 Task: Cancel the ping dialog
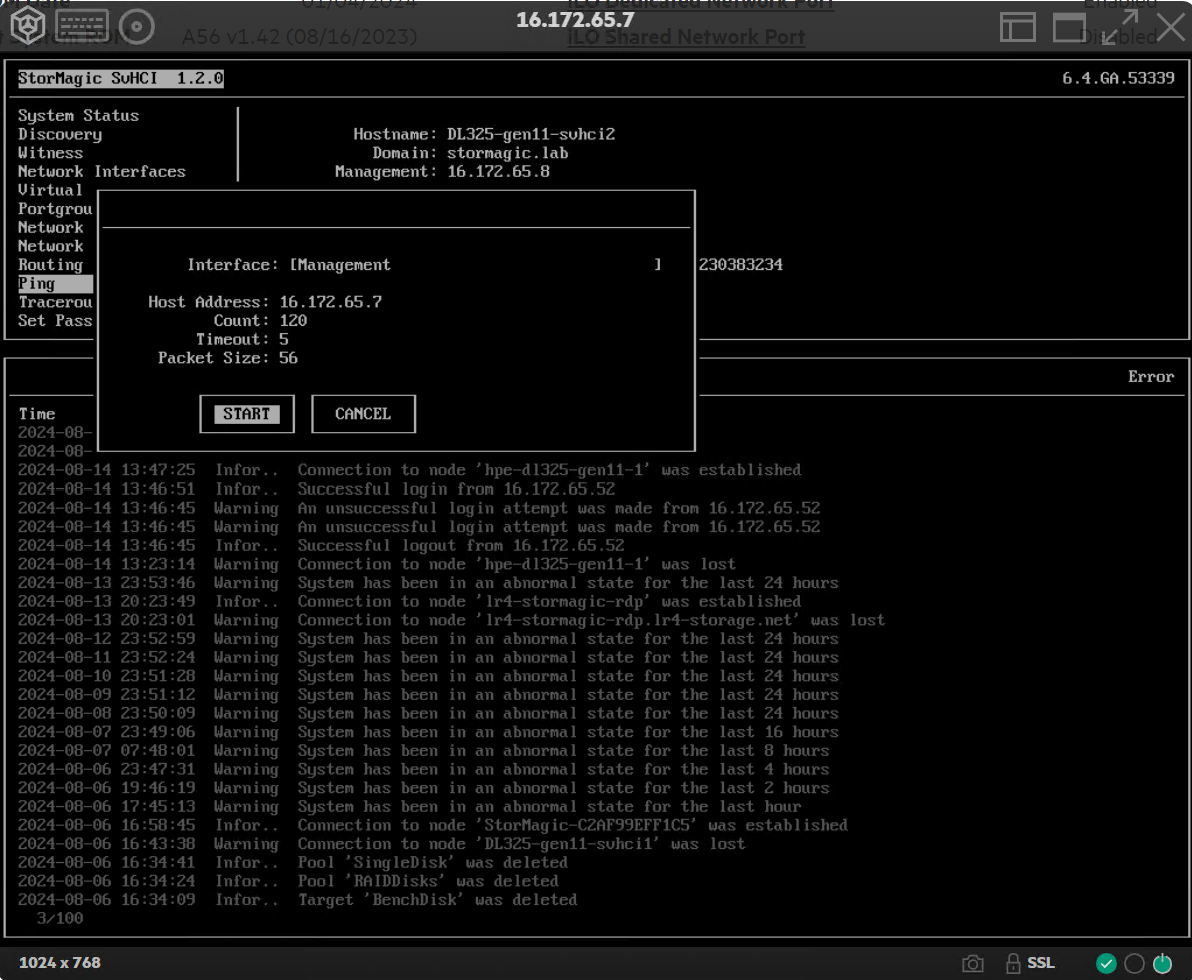pyautogui.click(x=363, y=414)
